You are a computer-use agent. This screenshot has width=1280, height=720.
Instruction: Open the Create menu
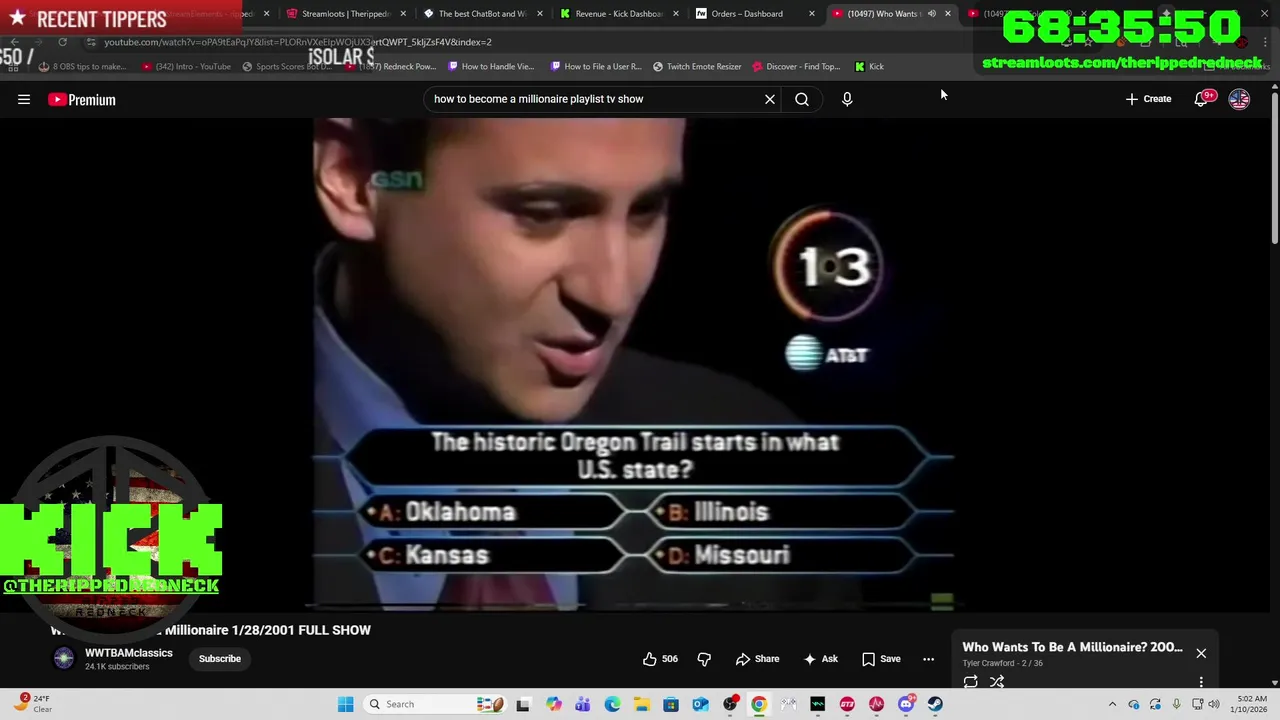tap(1148, 99)
